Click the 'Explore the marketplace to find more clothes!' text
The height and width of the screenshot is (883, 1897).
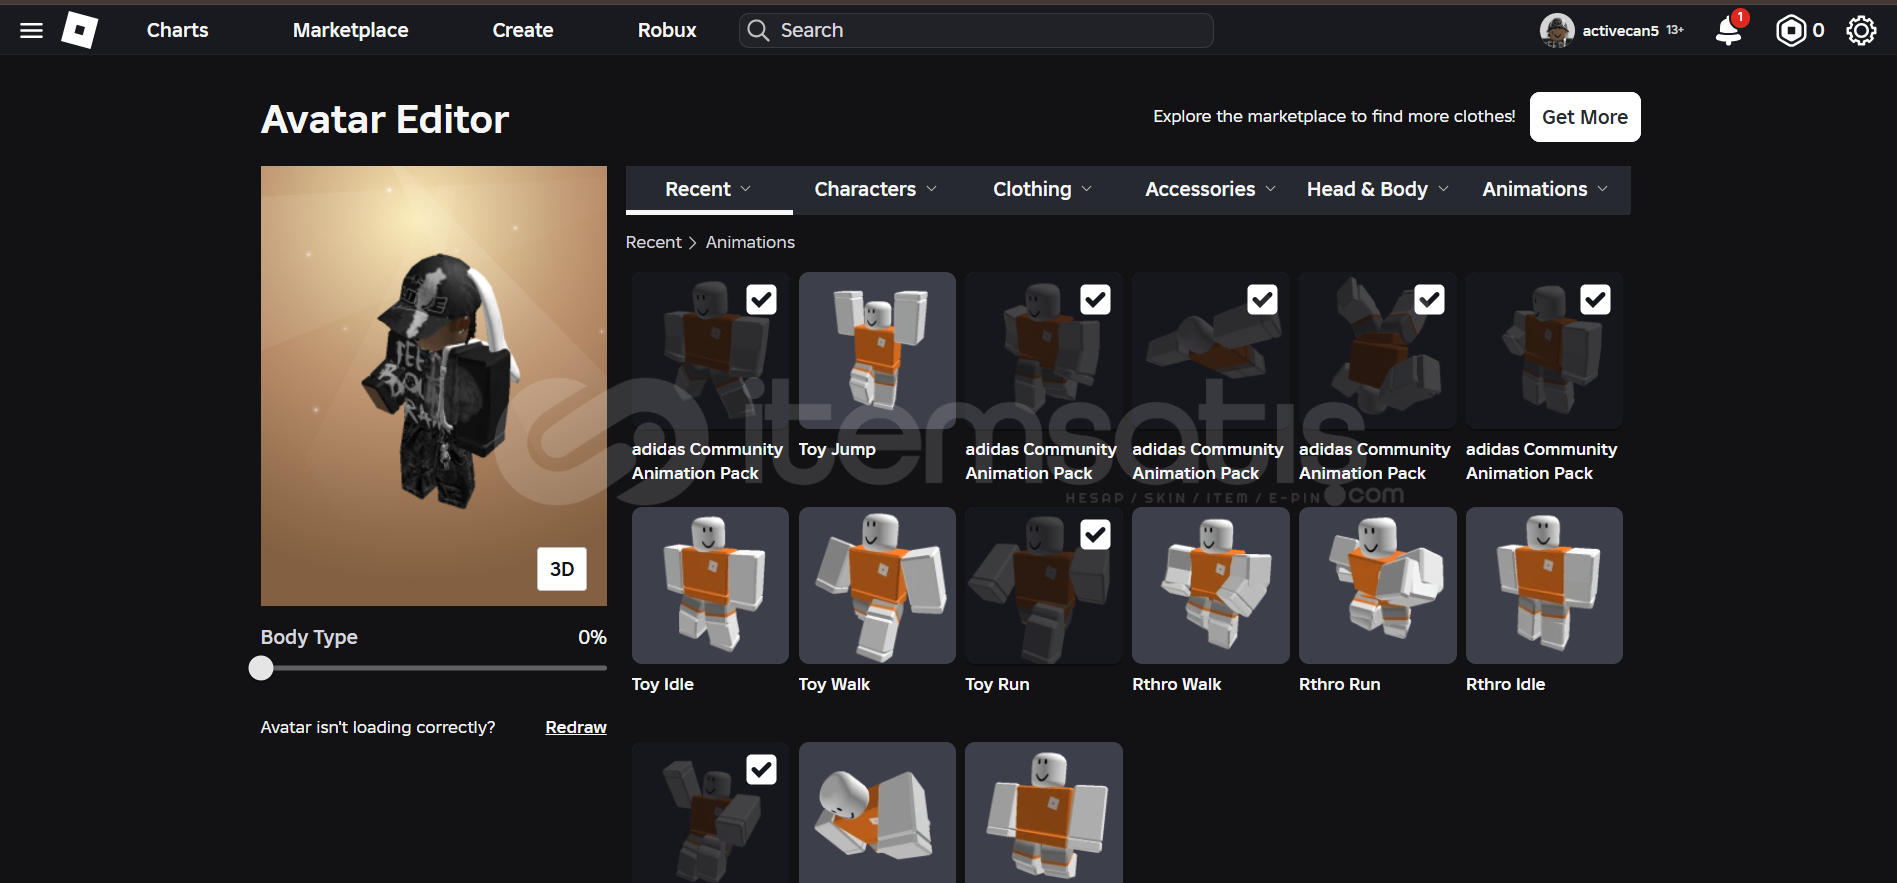click(x=1334, y=116)
